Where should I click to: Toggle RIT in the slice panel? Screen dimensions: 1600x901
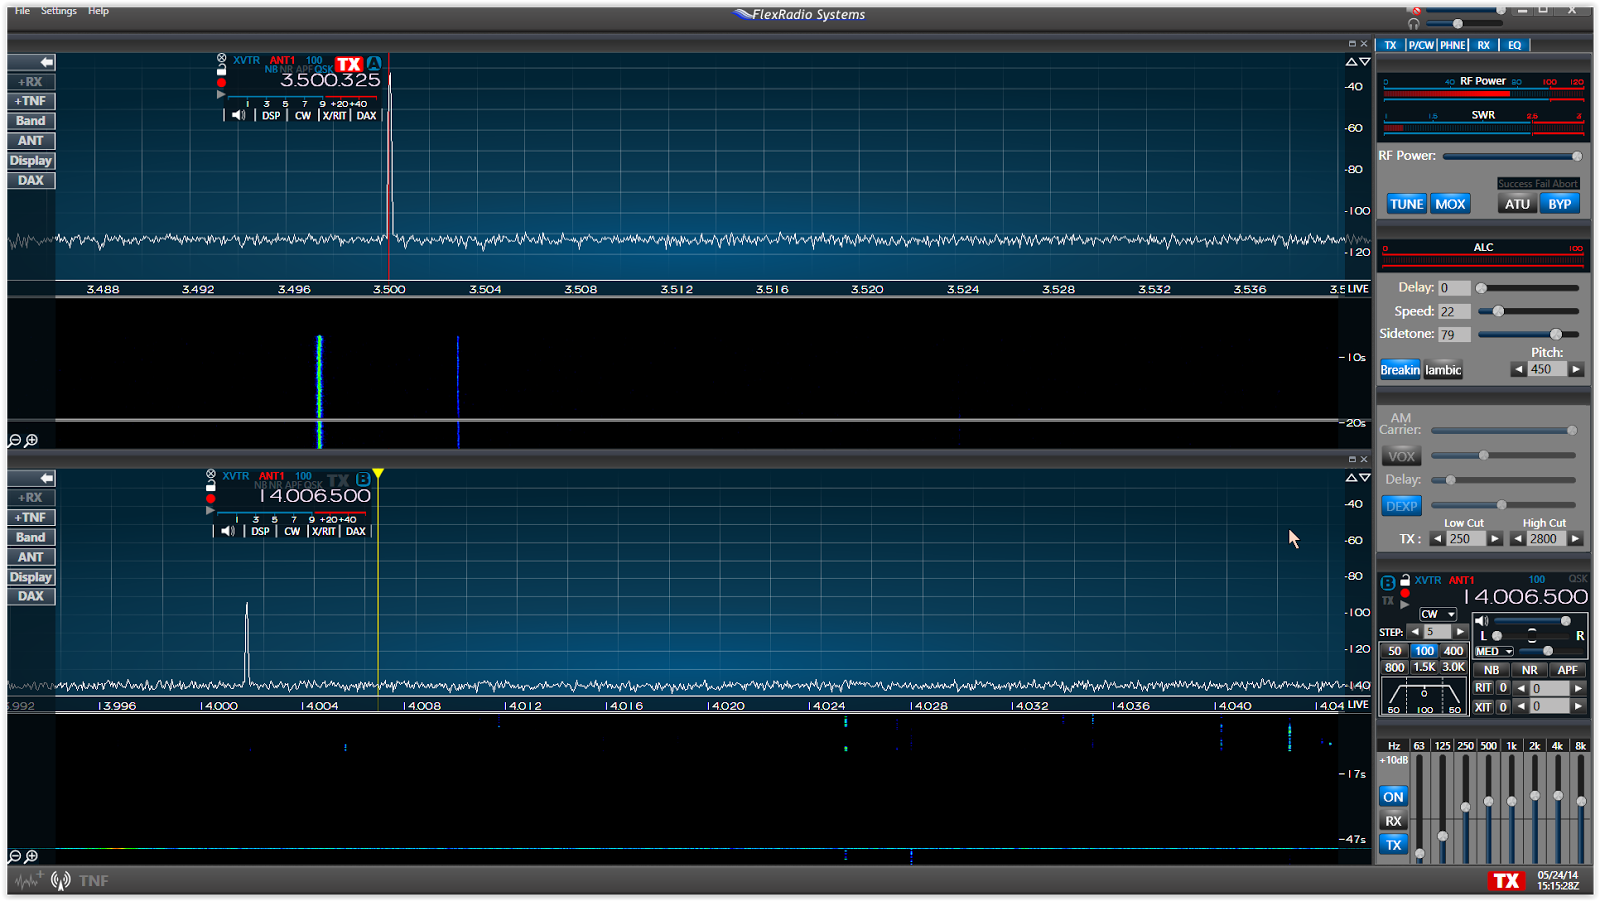[x=1483, y=688]
